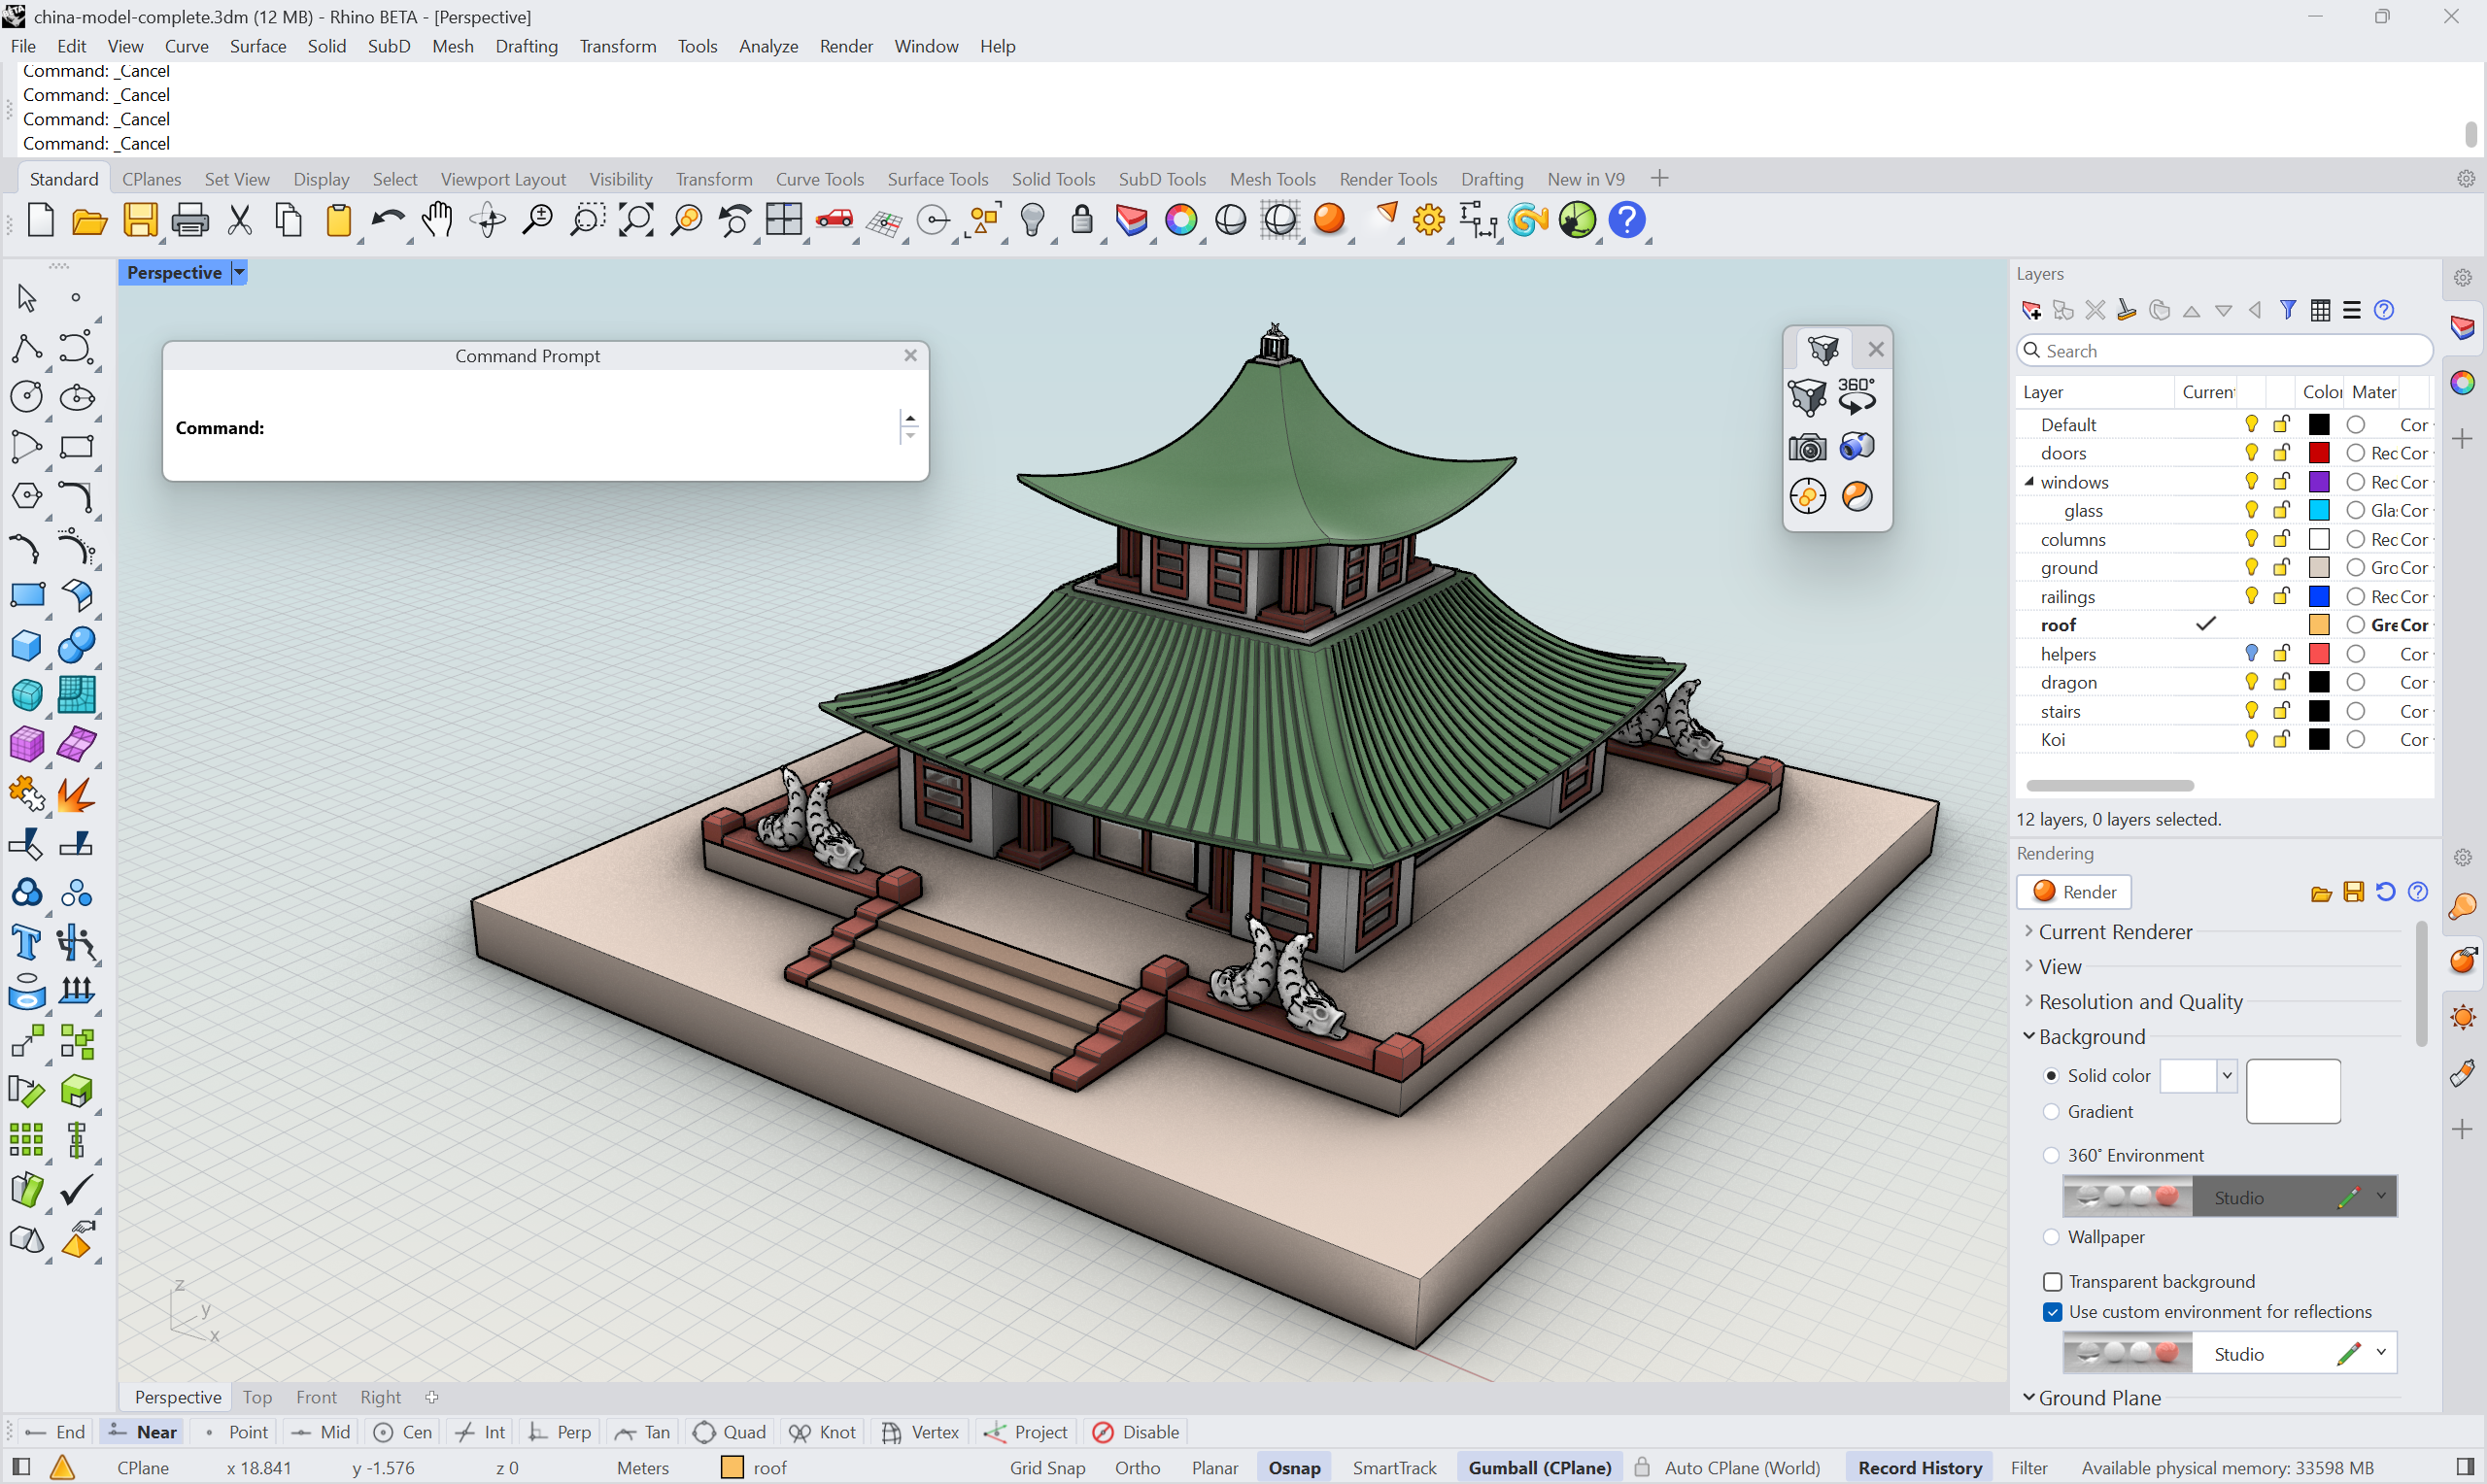Screen dimensions: 2487x1484
Task: Click the Explode tool icon
Action: tap(76, 795)
